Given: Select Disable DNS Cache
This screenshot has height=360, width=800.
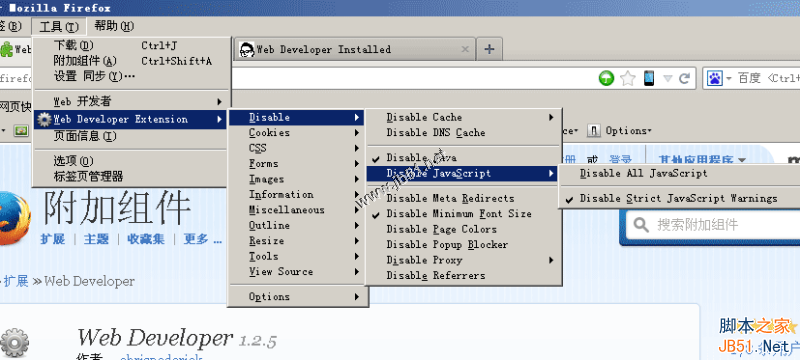Looking at the screenshot, I should [x=464, y=133].
